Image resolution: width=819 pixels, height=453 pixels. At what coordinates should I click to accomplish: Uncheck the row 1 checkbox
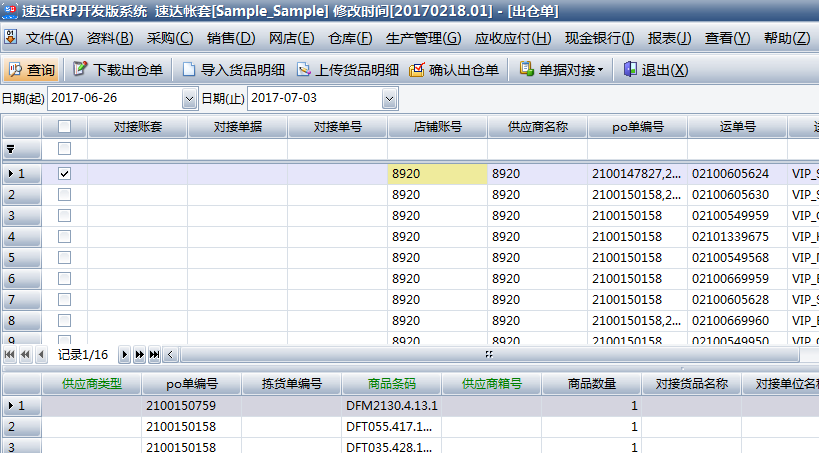(x=64, y=173)
